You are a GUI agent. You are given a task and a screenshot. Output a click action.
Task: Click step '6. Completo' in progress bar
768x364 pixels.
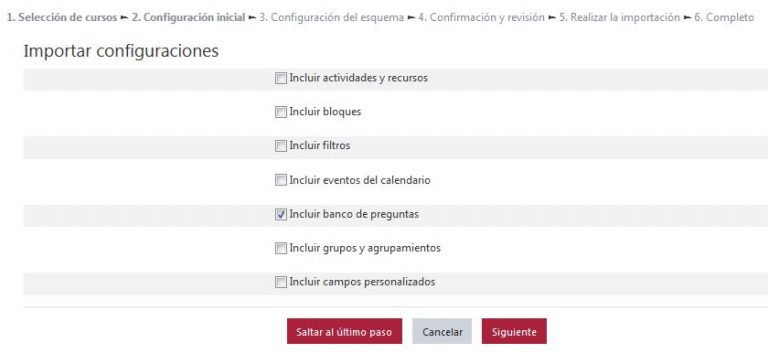tap(724, 18)
